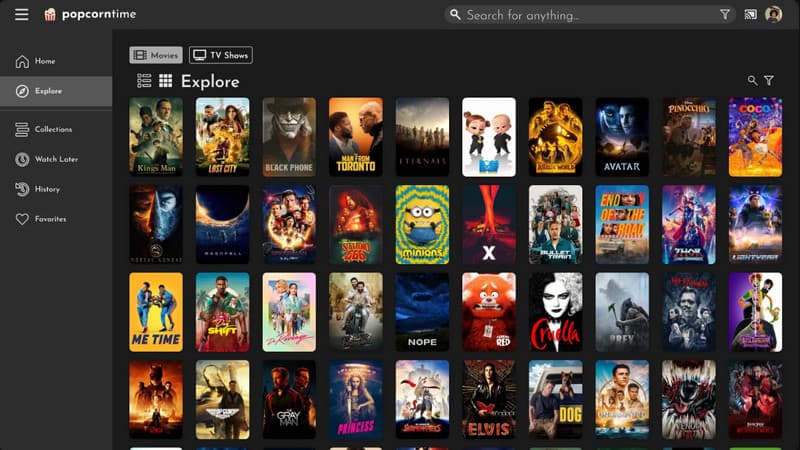This screenshot has width=800, height=450.
Task: Open Collections in sidebar
Action: coord(56,130)
